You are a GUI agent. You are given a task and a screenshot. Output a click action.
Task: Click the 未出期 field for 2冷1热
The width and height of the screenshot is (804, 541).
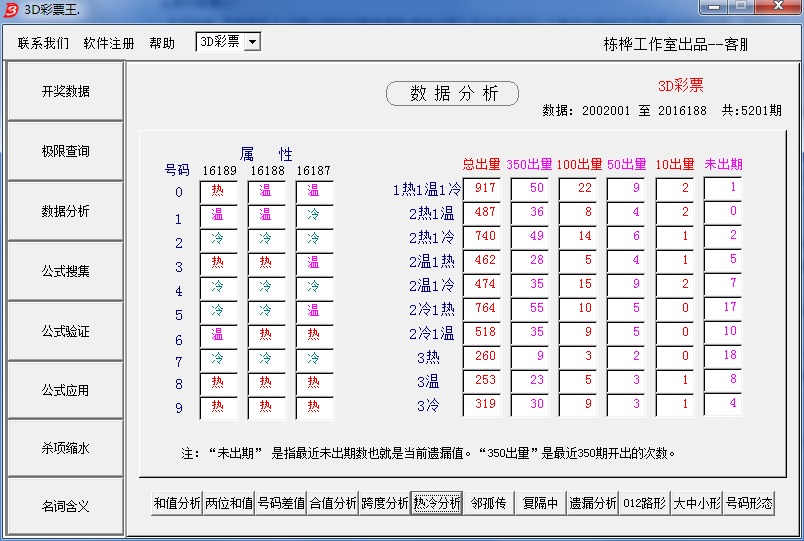coord(723,308)
